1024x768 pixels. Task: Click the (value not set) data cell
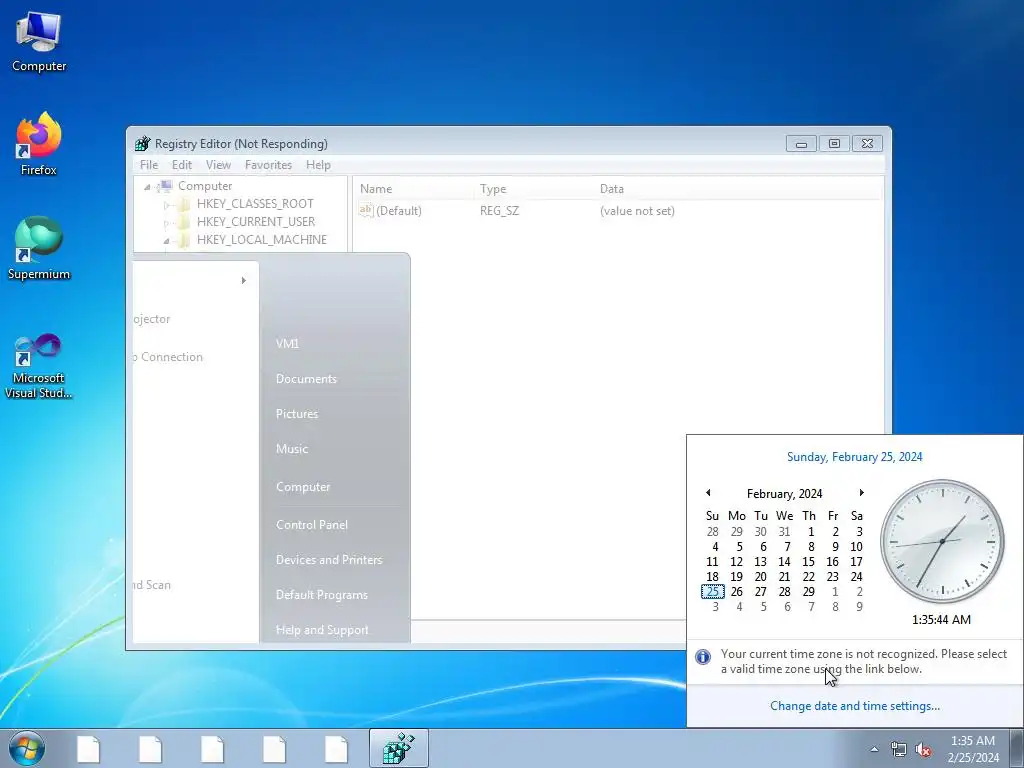(637, 211)
